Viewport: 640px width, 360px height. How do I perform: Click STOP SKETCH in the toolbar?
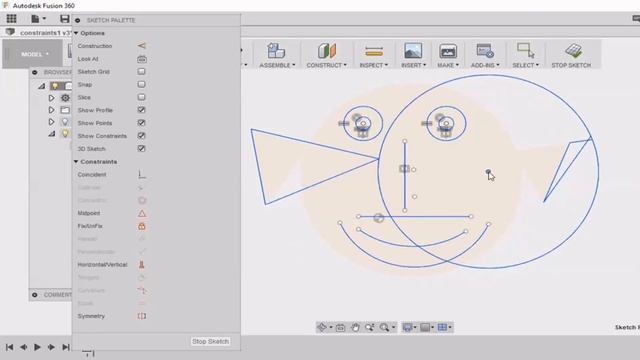click(x=571, y=56)
